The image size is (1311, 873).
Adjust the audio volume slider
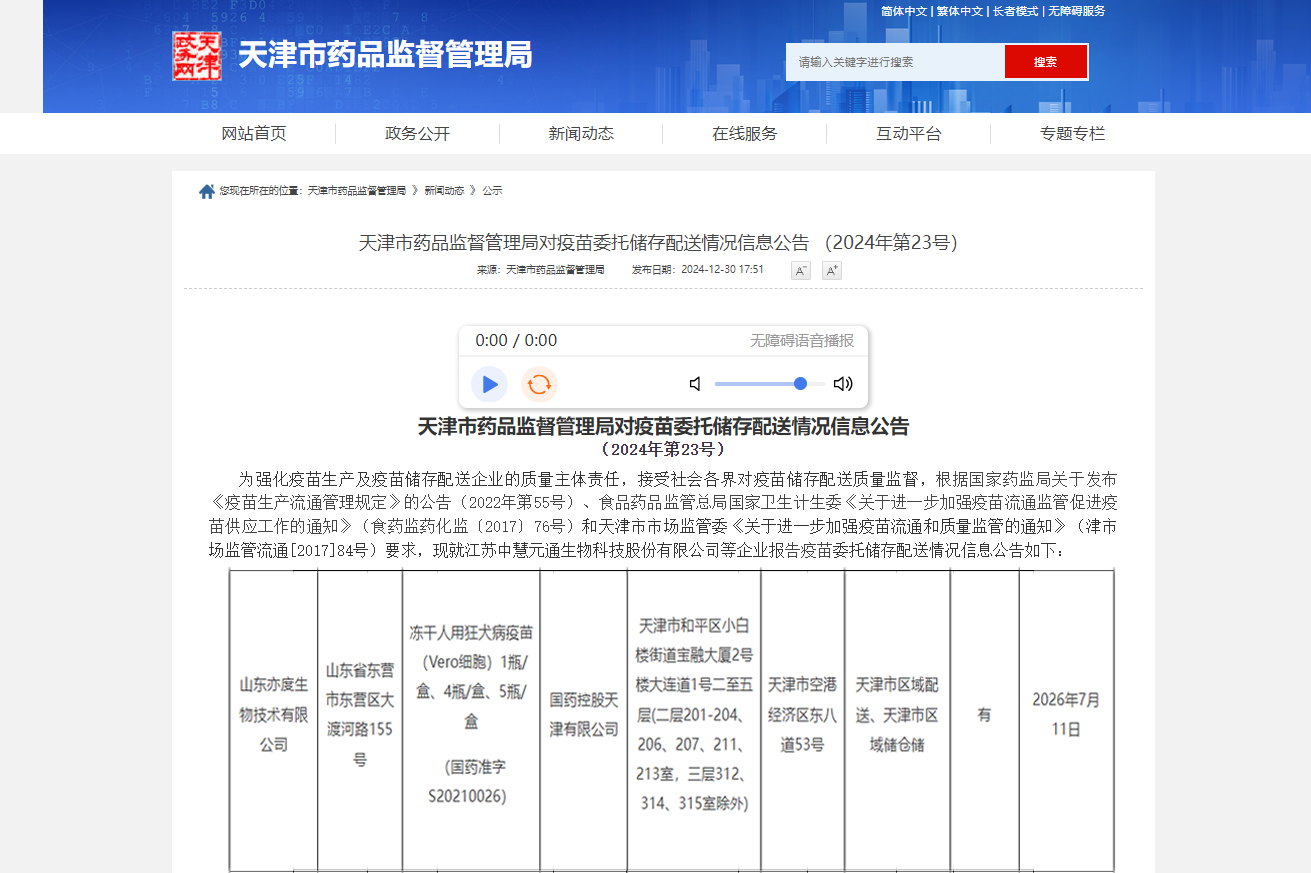770,384
